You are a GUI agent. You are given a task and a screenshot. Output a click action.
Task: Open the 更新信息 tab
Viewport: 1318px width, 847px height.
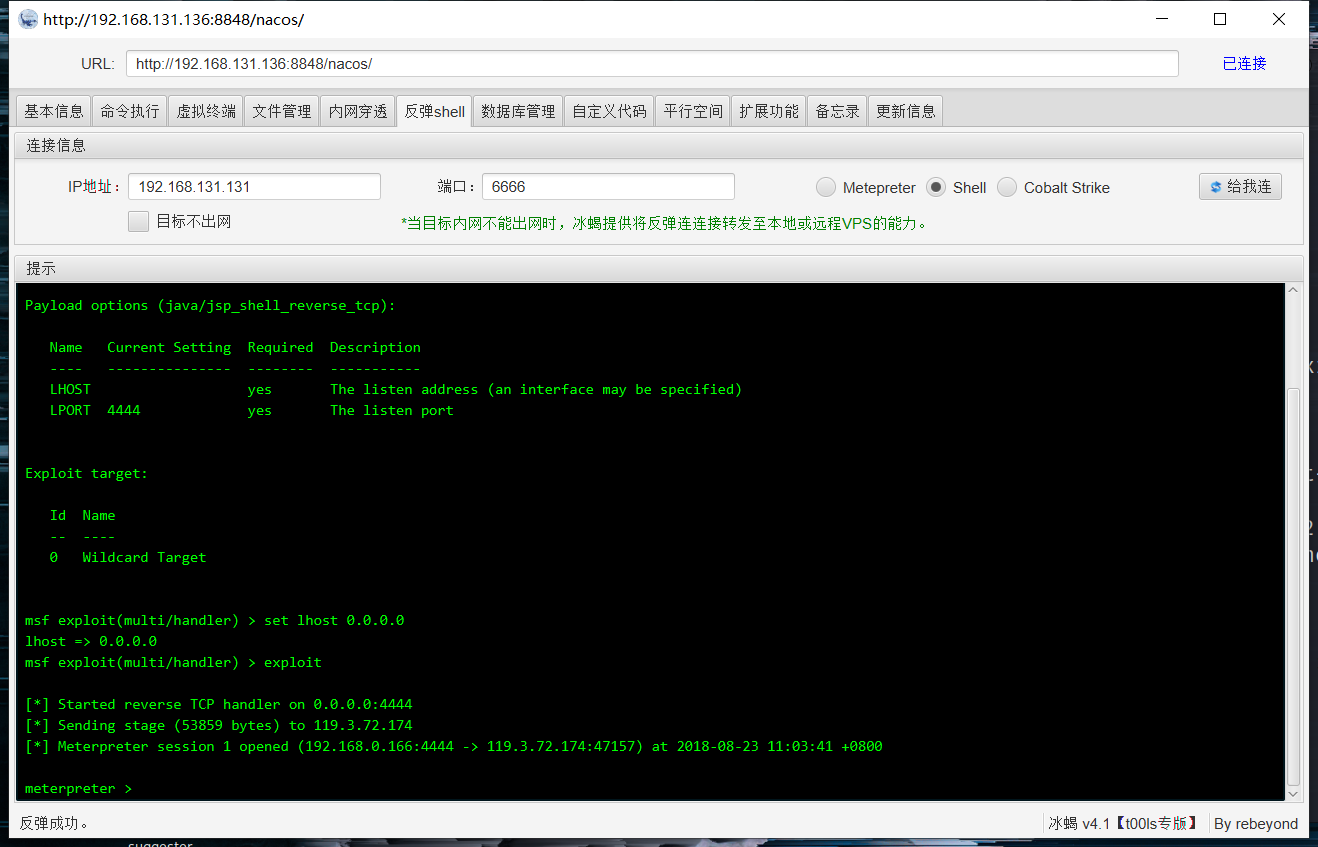[x=905, y=111]
